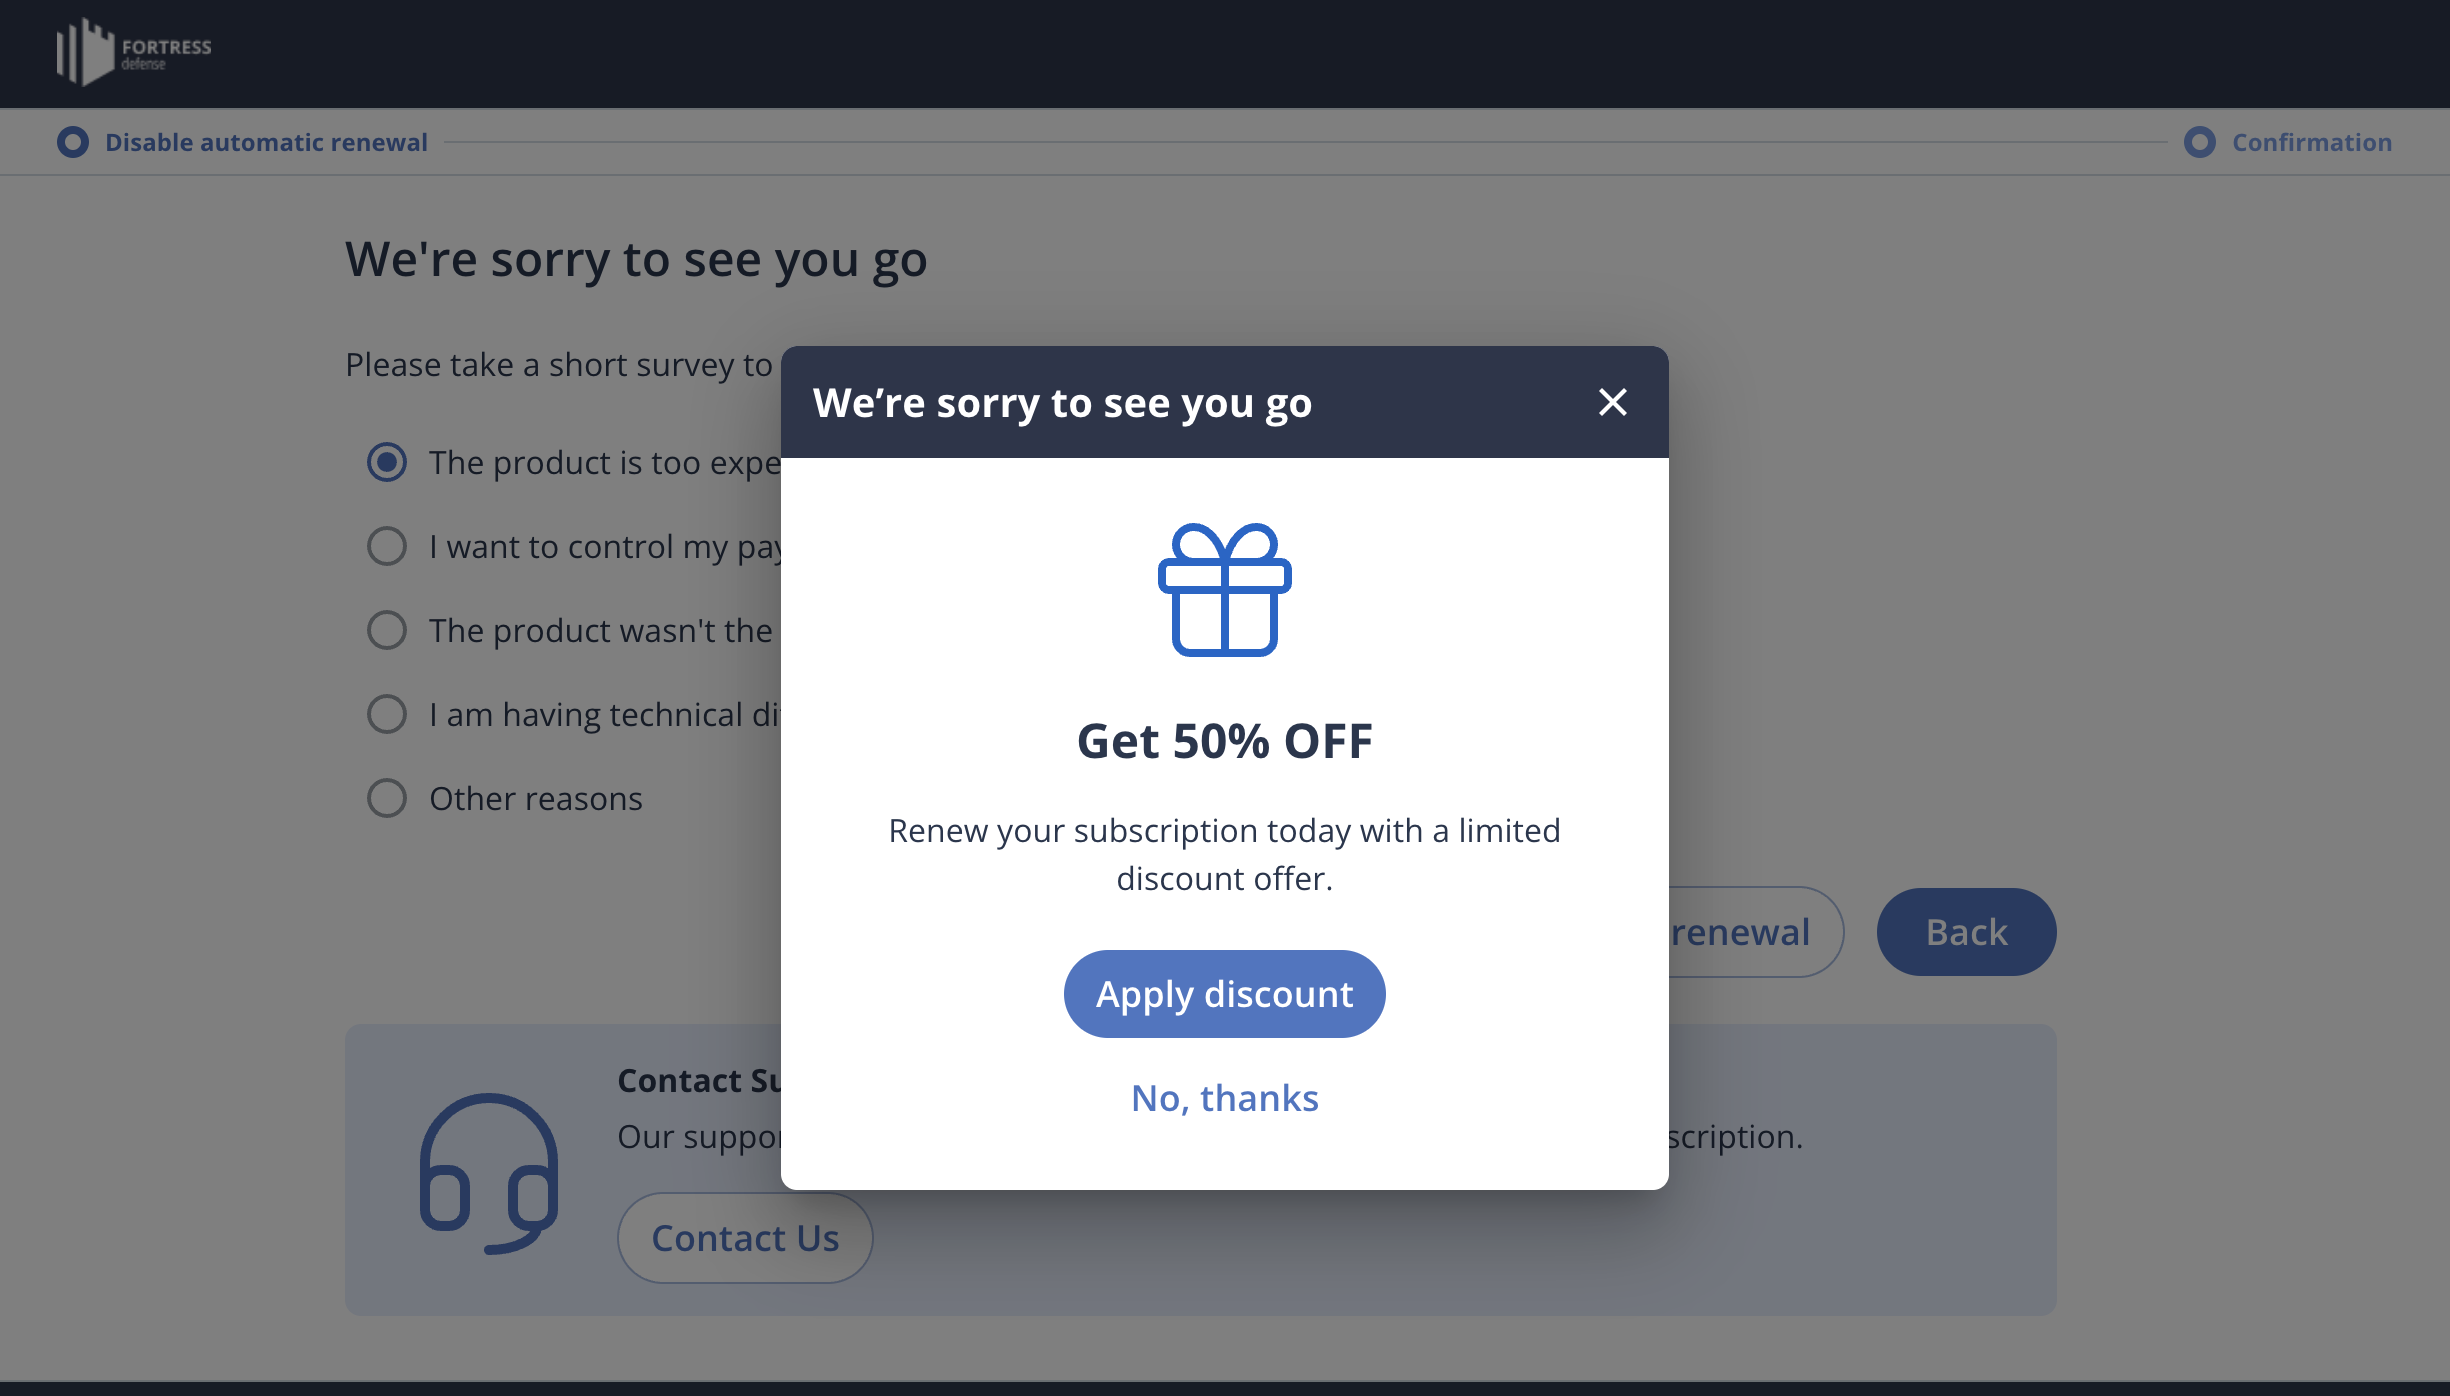Click the Confirmation step icon

(2201, 141)
